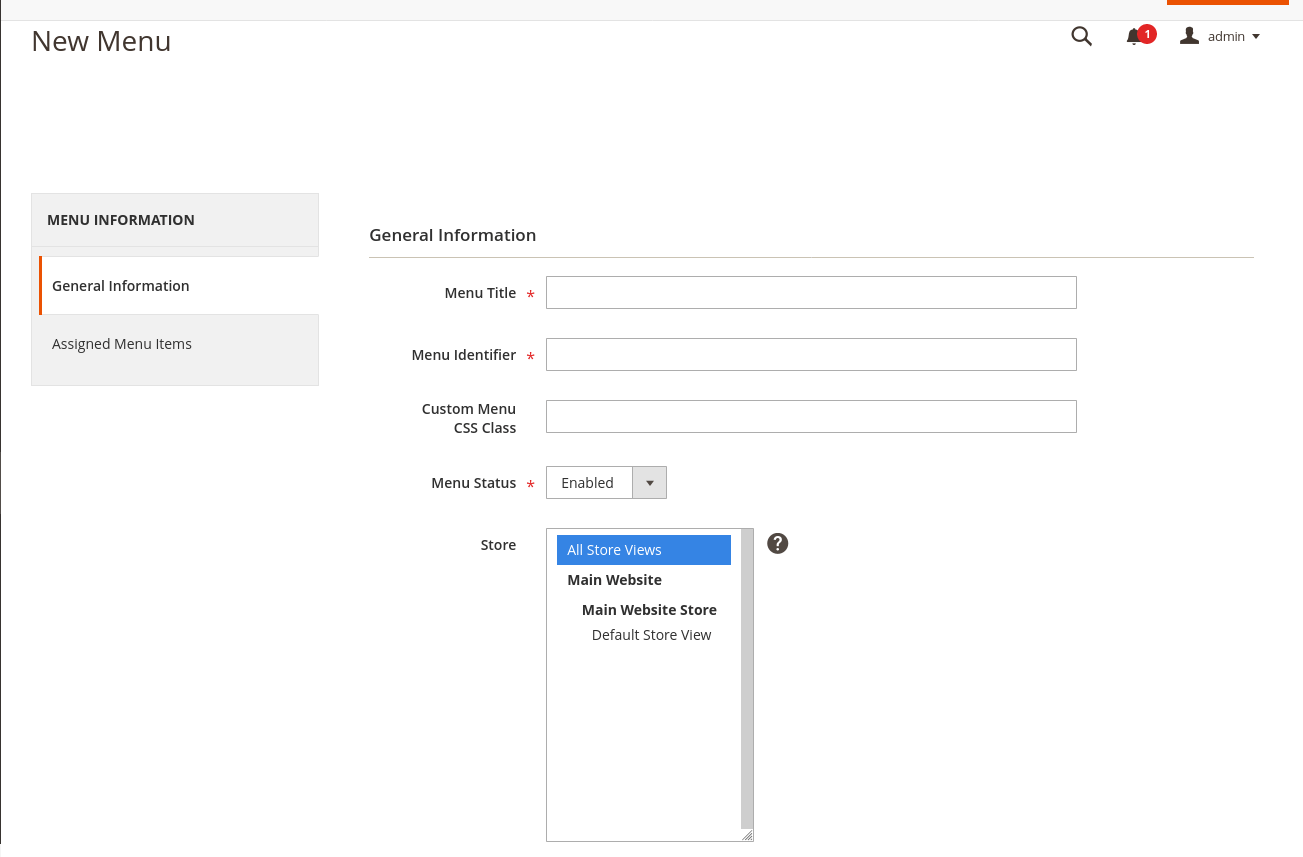Click the Store list vertical scrollbar

(747, 678)
